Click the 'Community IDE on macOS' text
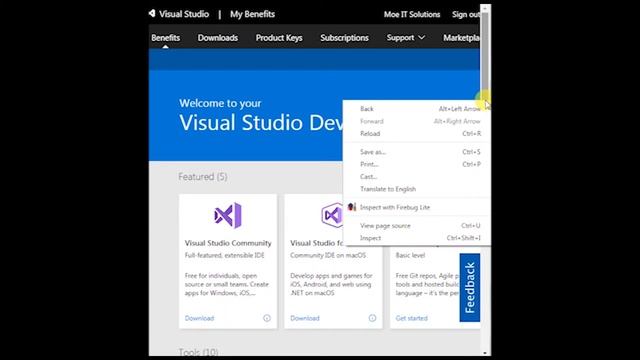 coord(328,255)
